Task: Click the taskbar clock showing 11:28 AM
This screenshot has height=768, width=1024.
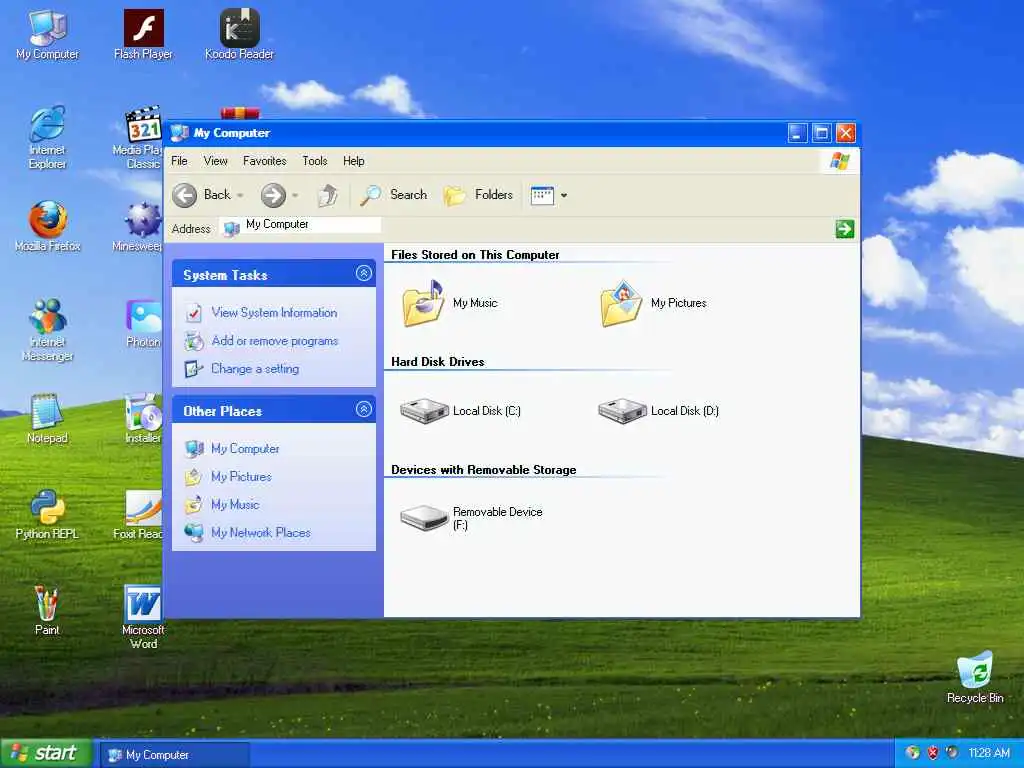Action: coord(989,753)
